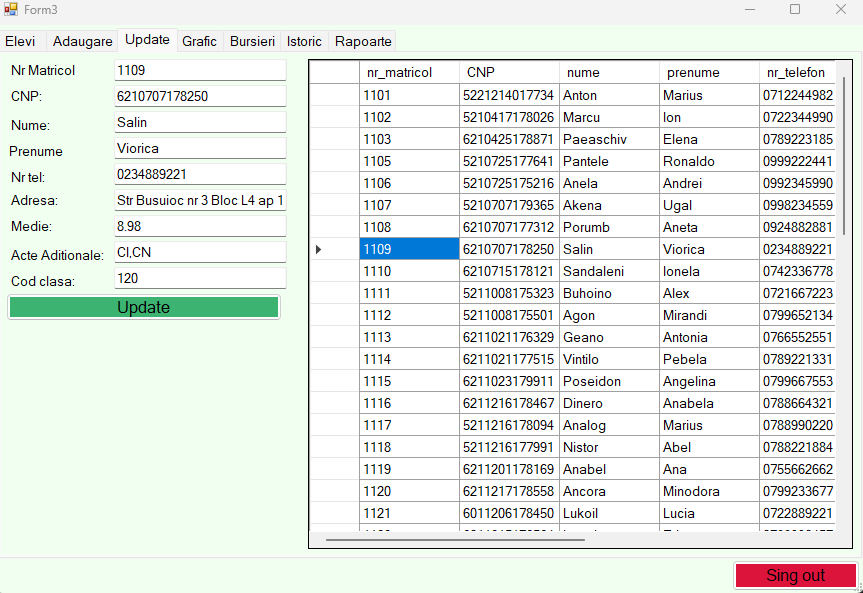
Task: Select the Grafic tab
Action: click(199, 41)
